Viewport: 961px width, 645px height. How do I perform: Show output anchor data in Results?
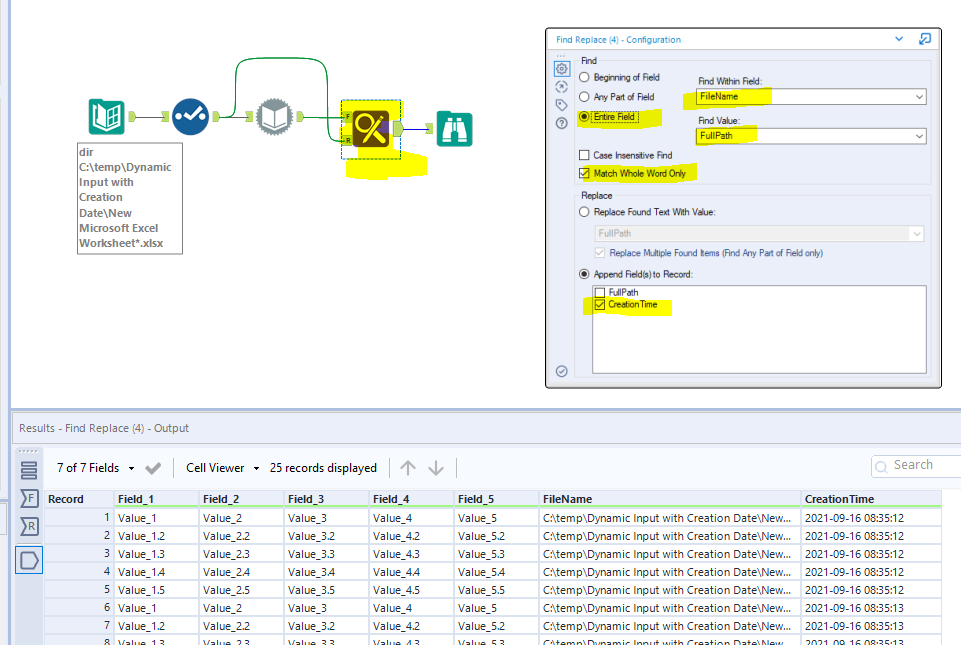(29, 560)
